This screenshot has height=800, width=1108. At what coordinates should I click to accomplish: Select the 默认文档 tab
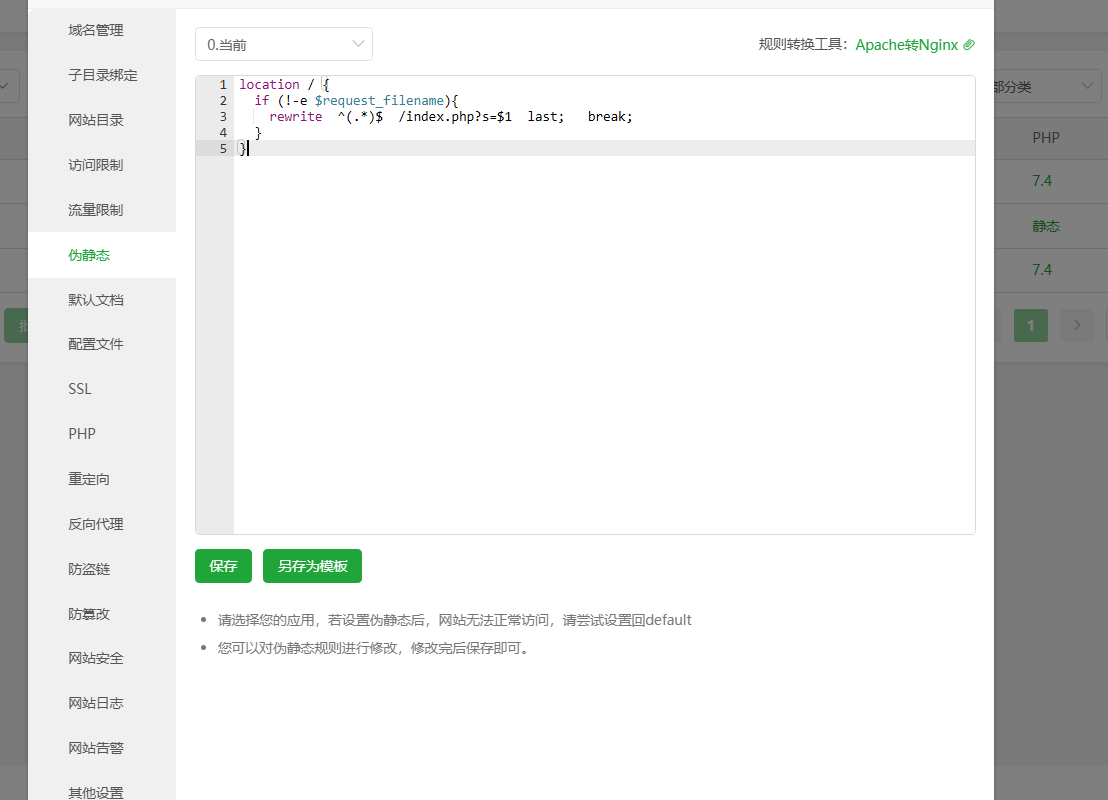96,300
